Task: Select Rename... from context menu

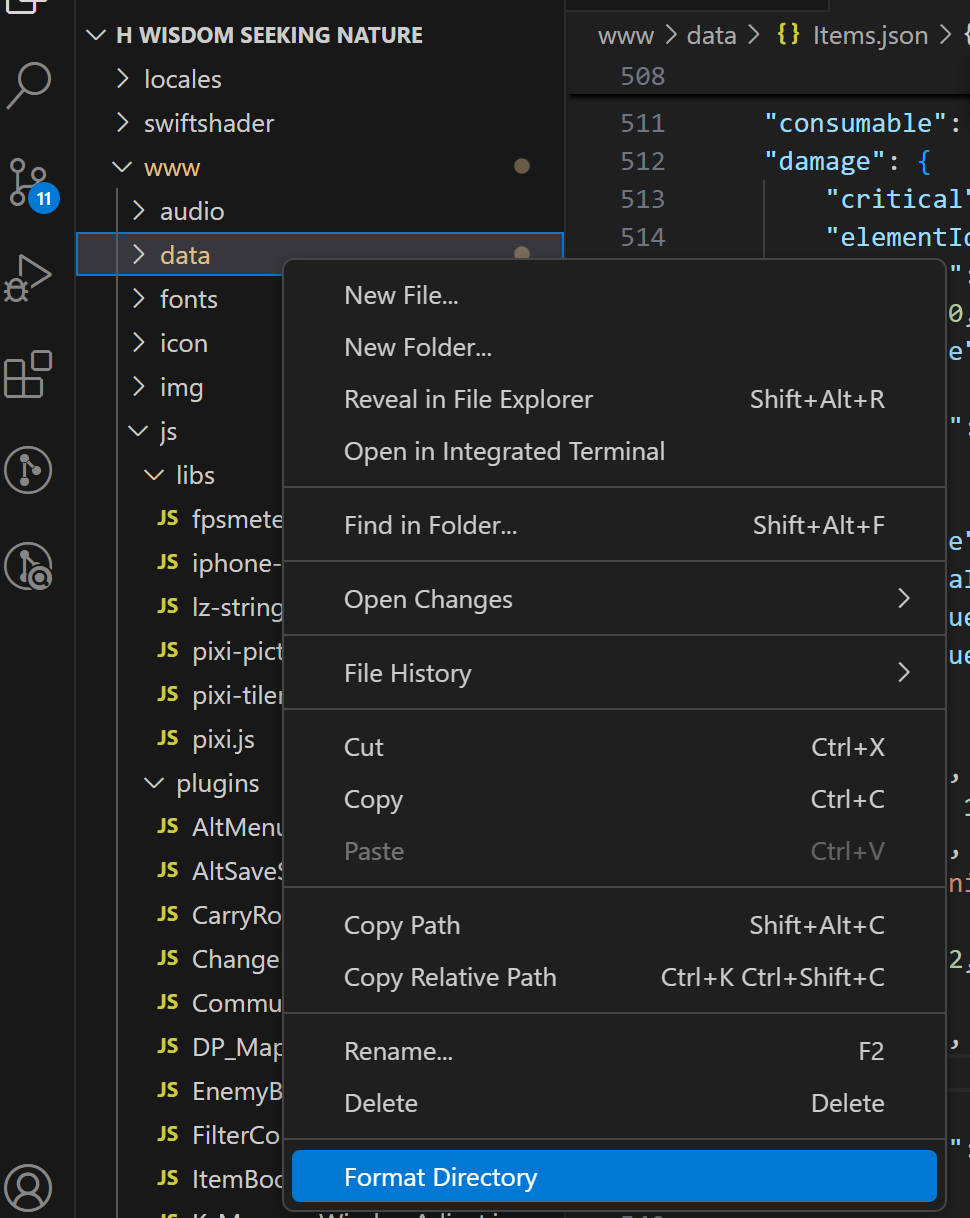Action: click(614, 1051)
